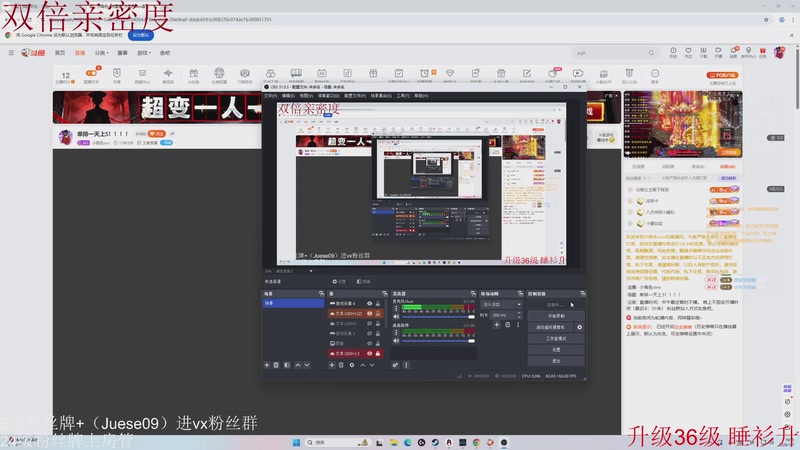800x450 pixels.
Task: Open Douyu download (下载) icon
Action: tap(703, 52)
